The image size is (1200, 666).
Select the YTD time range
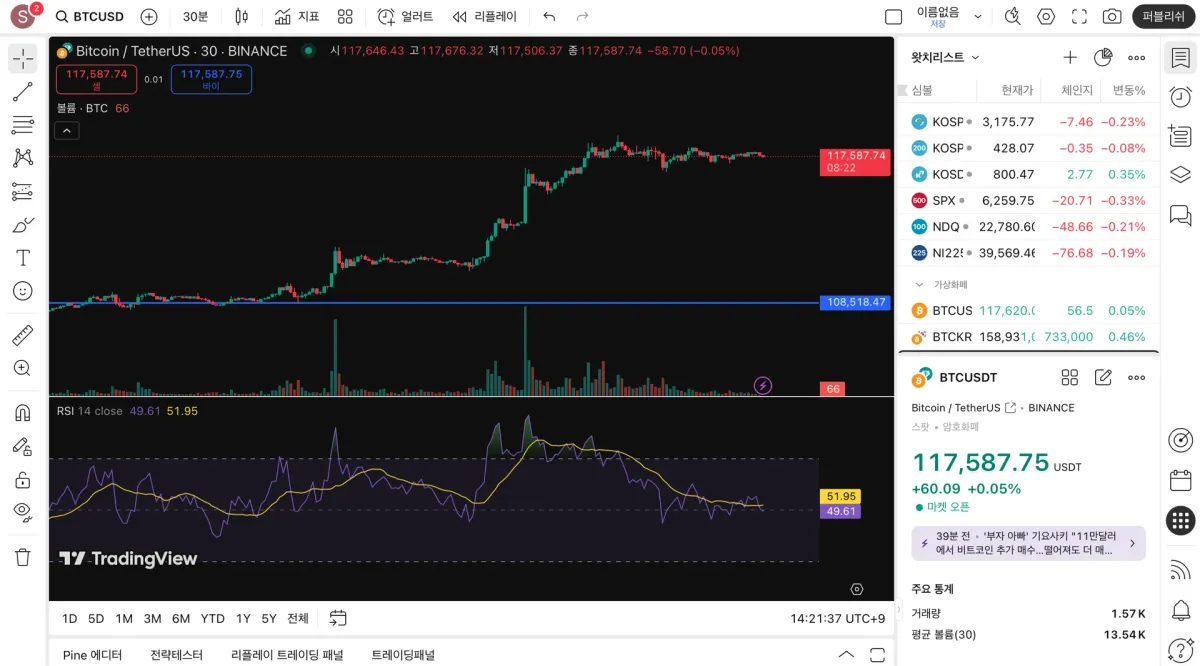coord(212,618)
